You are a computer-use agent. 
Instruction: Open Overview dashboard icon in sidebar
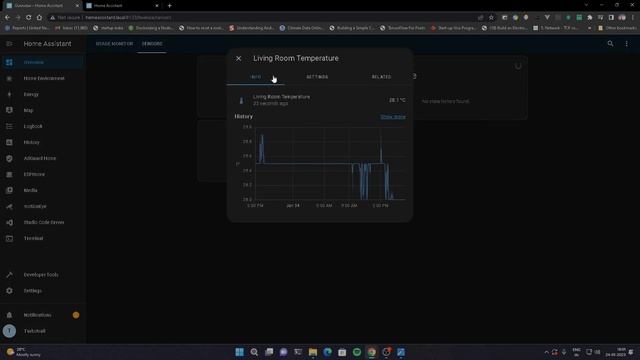point(9,62)
